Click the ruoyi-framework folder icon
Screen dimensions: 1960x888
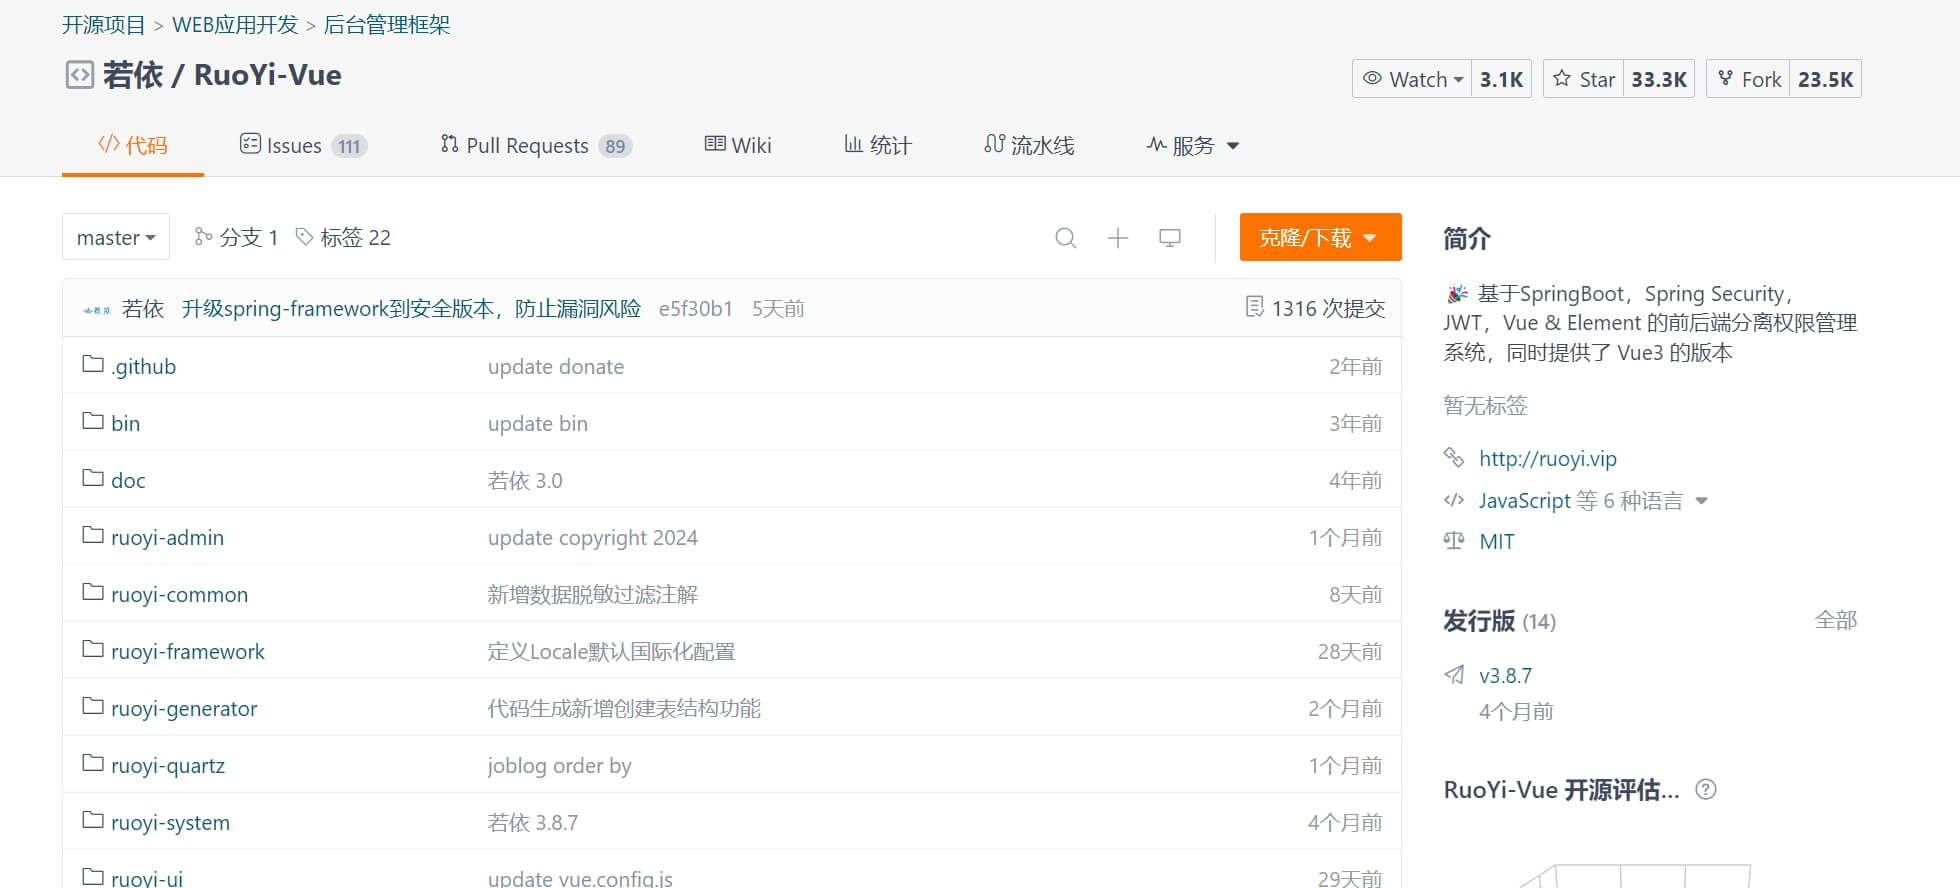tap(93, 649)
